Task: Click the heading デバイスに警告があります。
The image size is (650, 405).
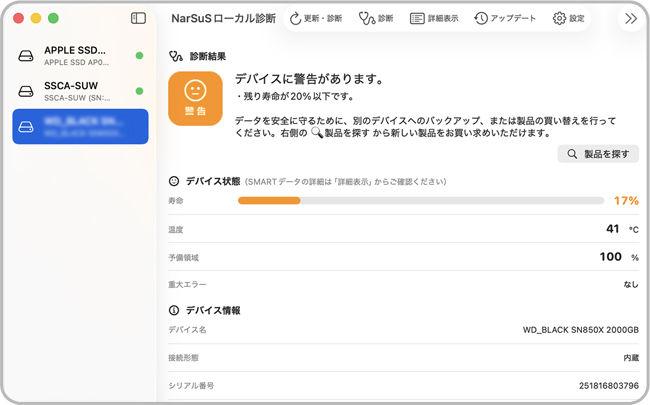Action: 309,79
